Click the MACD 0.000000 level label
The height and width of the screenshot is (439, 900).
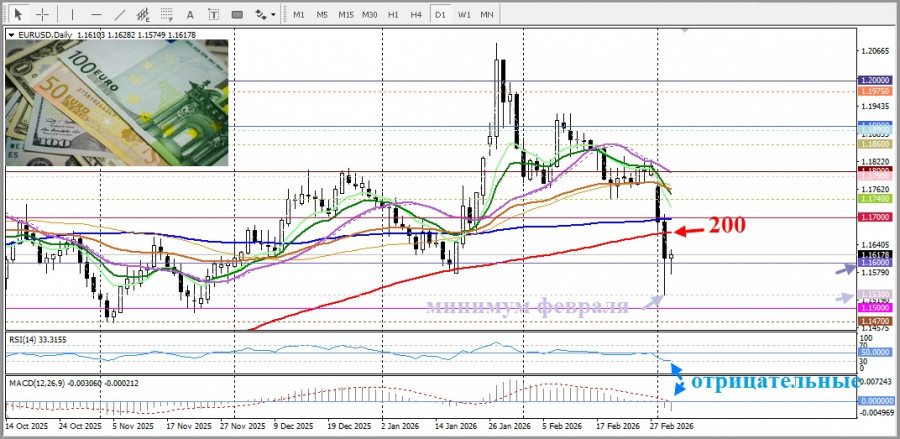[875, 401]
